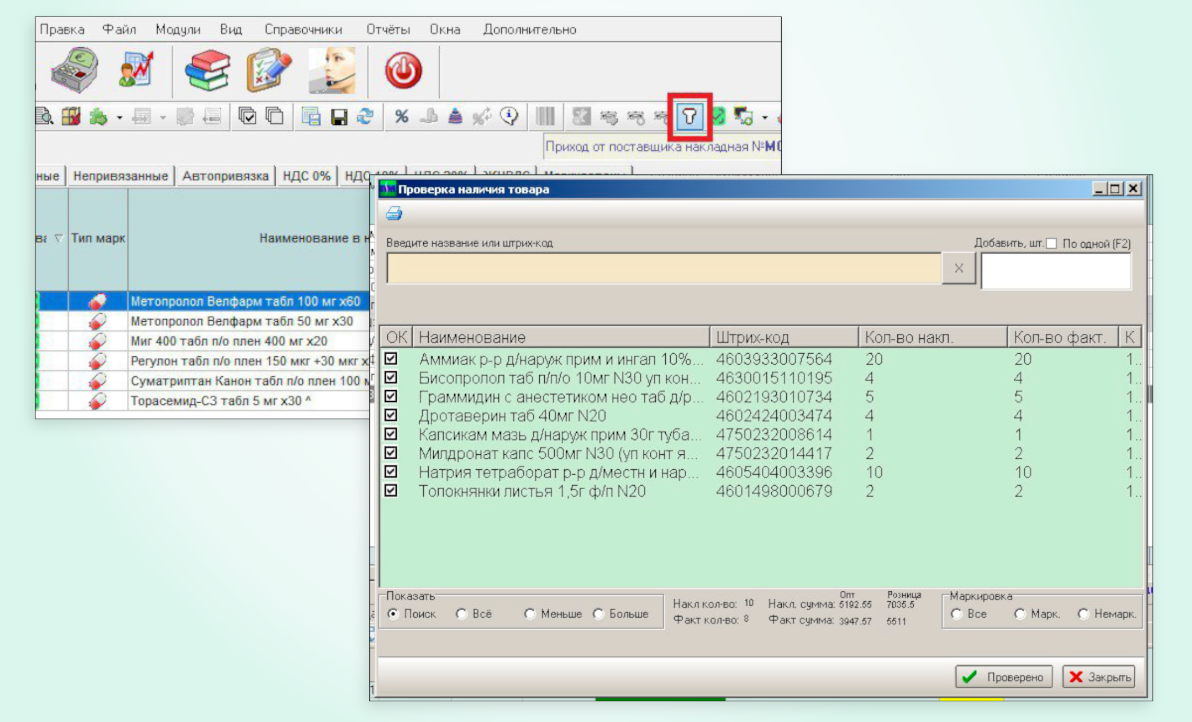This screenshot has width=1192, height=722.
Task: Click the support operator headset icon
Action: point(332,71)
